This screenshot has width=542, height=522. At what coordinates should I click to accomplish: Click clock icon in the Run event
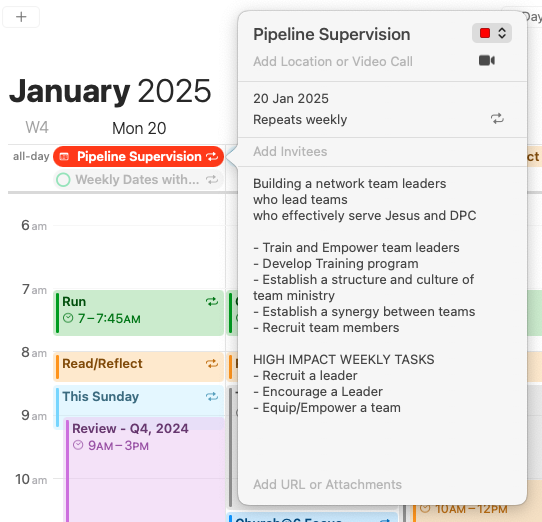[68, 318]
